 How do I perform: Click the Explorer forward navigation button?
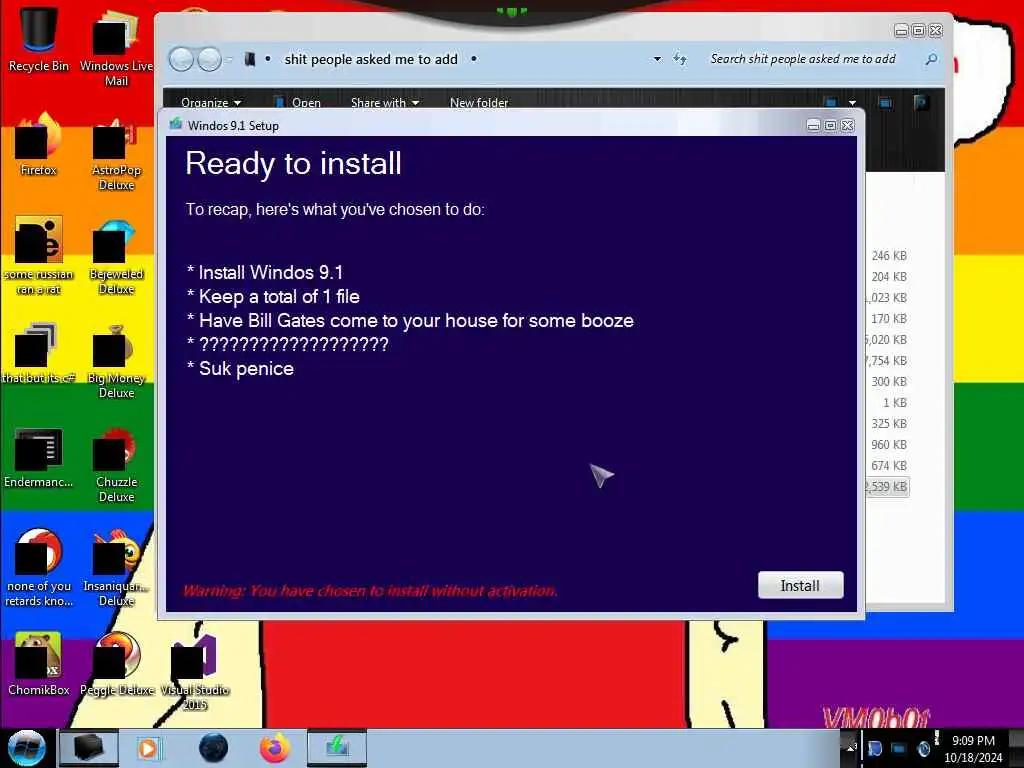tap(209, 59)
